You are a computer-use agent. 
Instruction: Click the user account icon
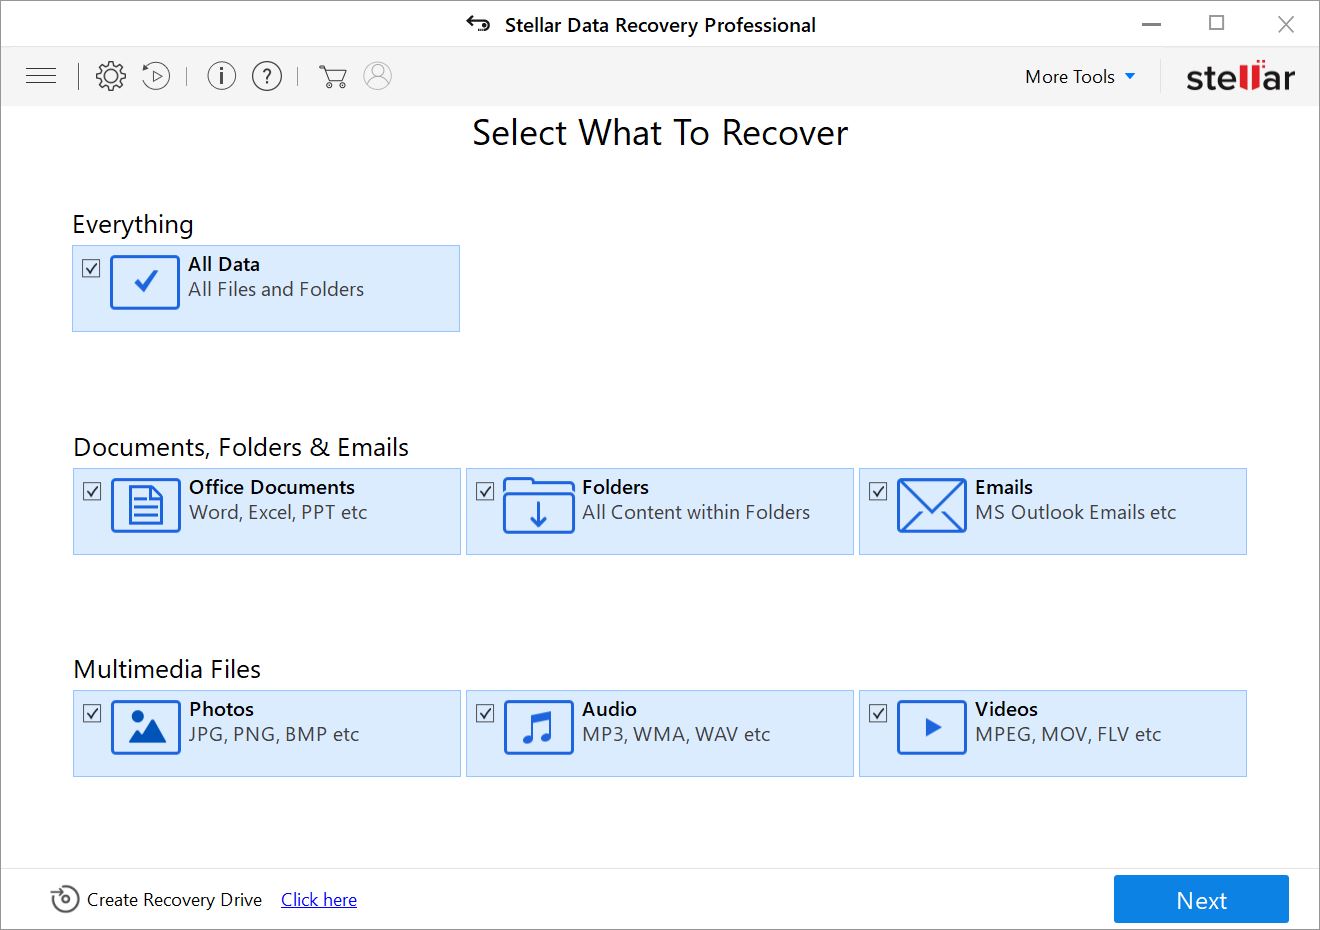(377, 76)
